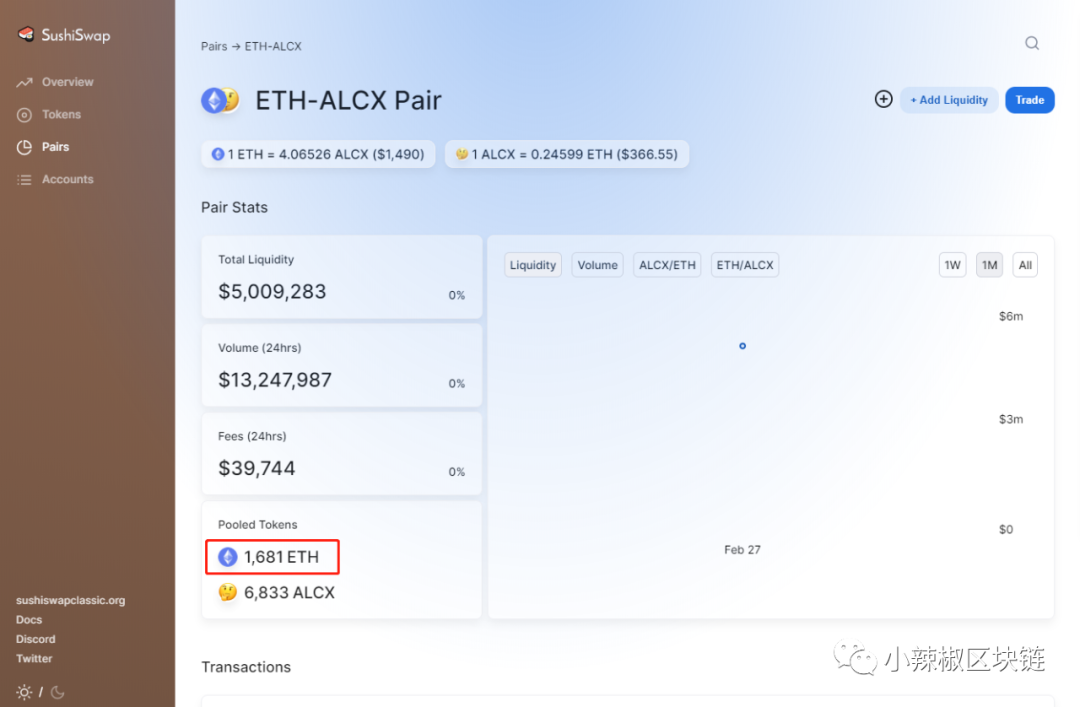
Task: Click the data point on the liquidity chart
Action: [742, 346]
